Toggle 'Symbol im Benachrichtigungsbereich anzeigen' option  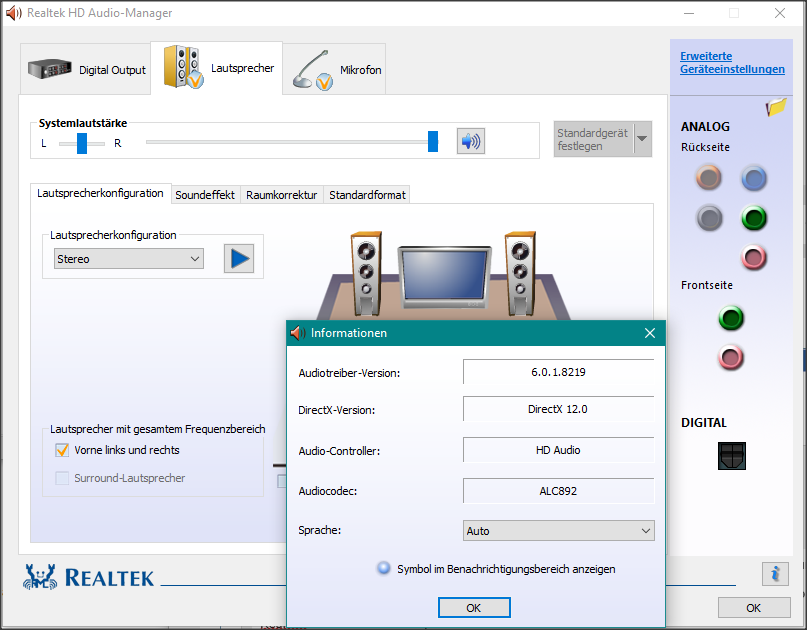tap(383, 568)
